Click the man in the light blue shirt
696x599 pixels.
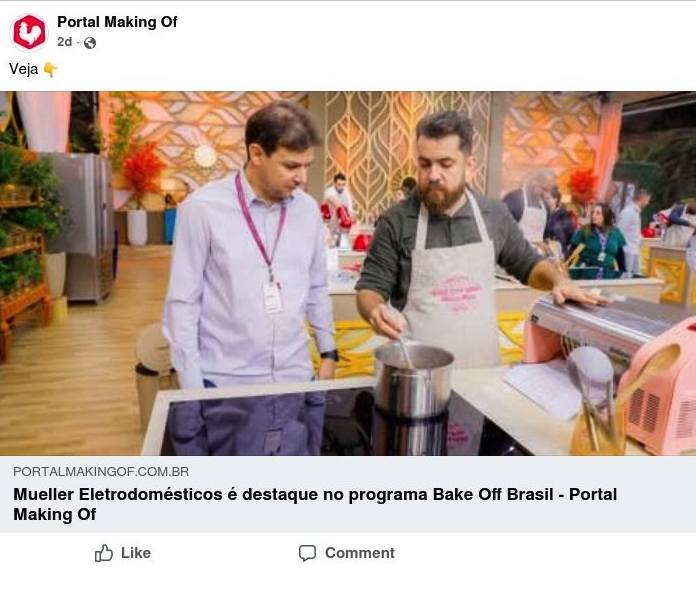251,275
